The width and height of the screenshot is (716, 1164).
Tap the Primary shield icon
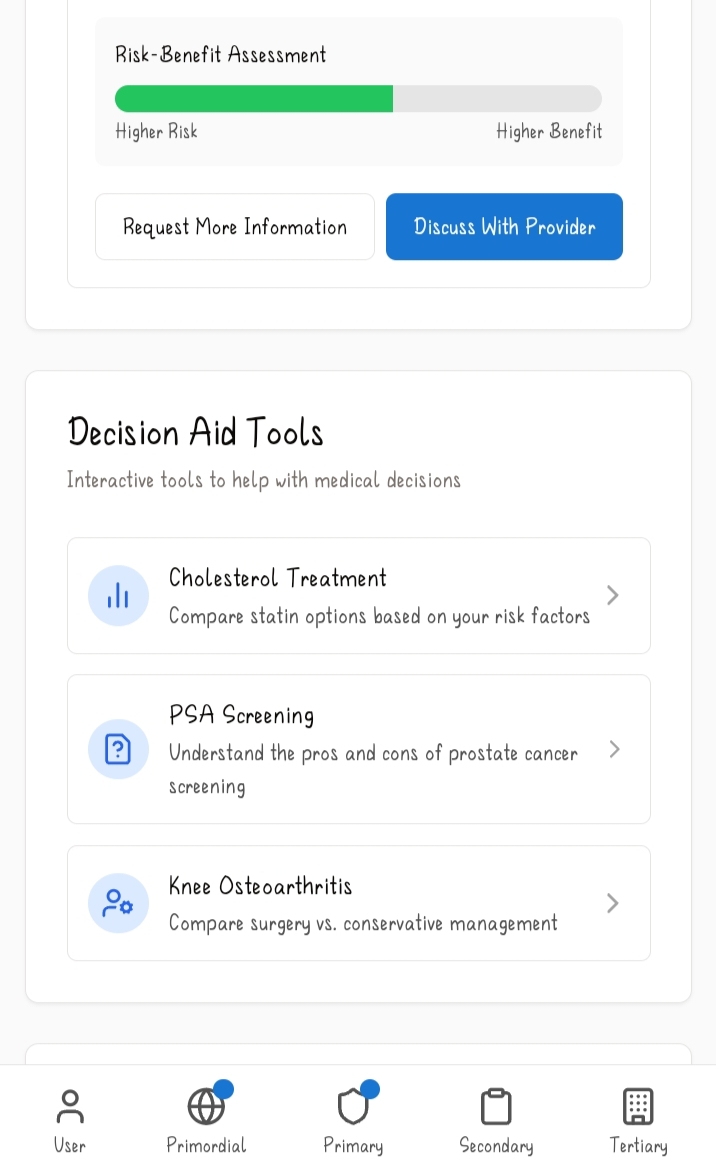(353, 1107)
